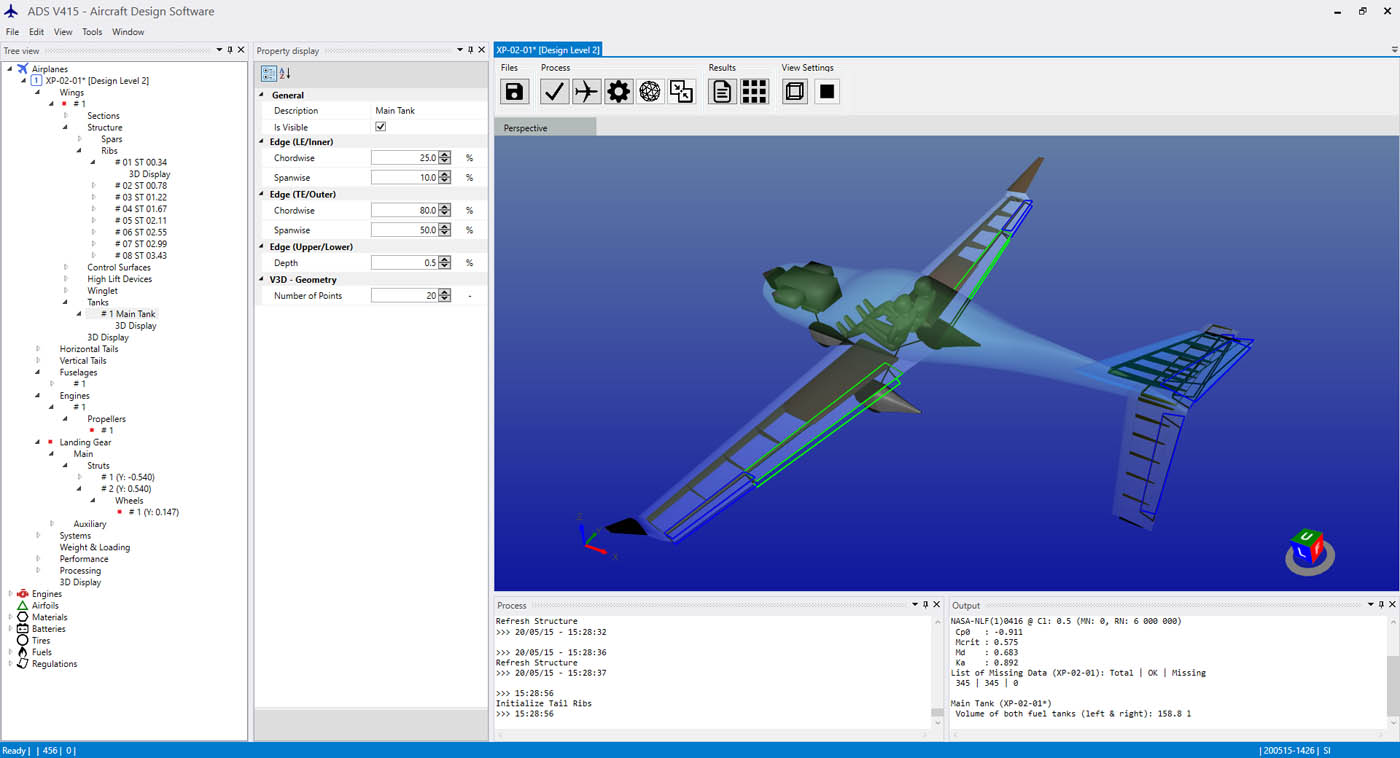Select the XP-02-01* [Design Level 2] document tab
The height and width of the screenshot is (758, 1400).
point(548,50)
